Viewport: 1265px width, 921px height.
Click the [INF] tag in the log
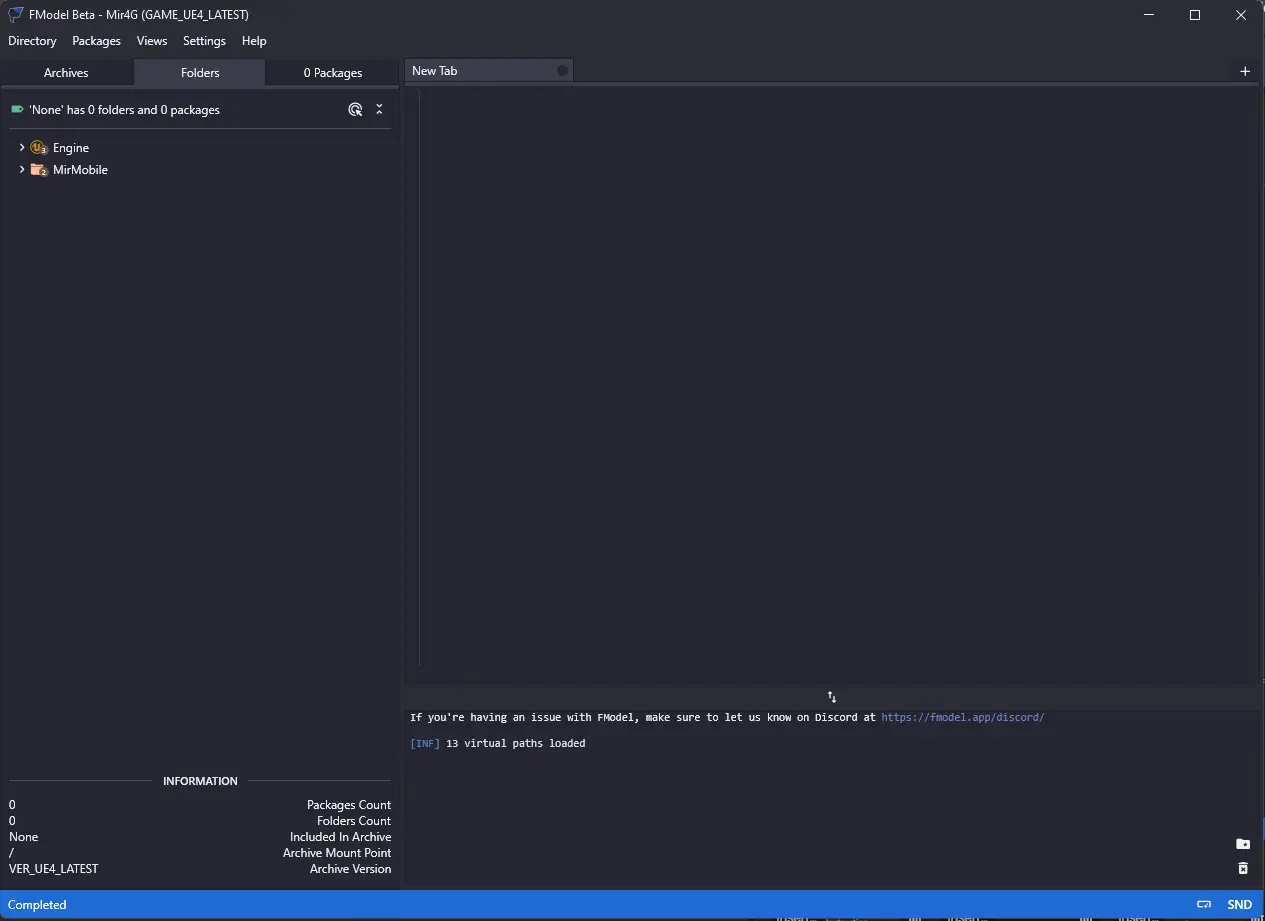[x=425, y=743]
